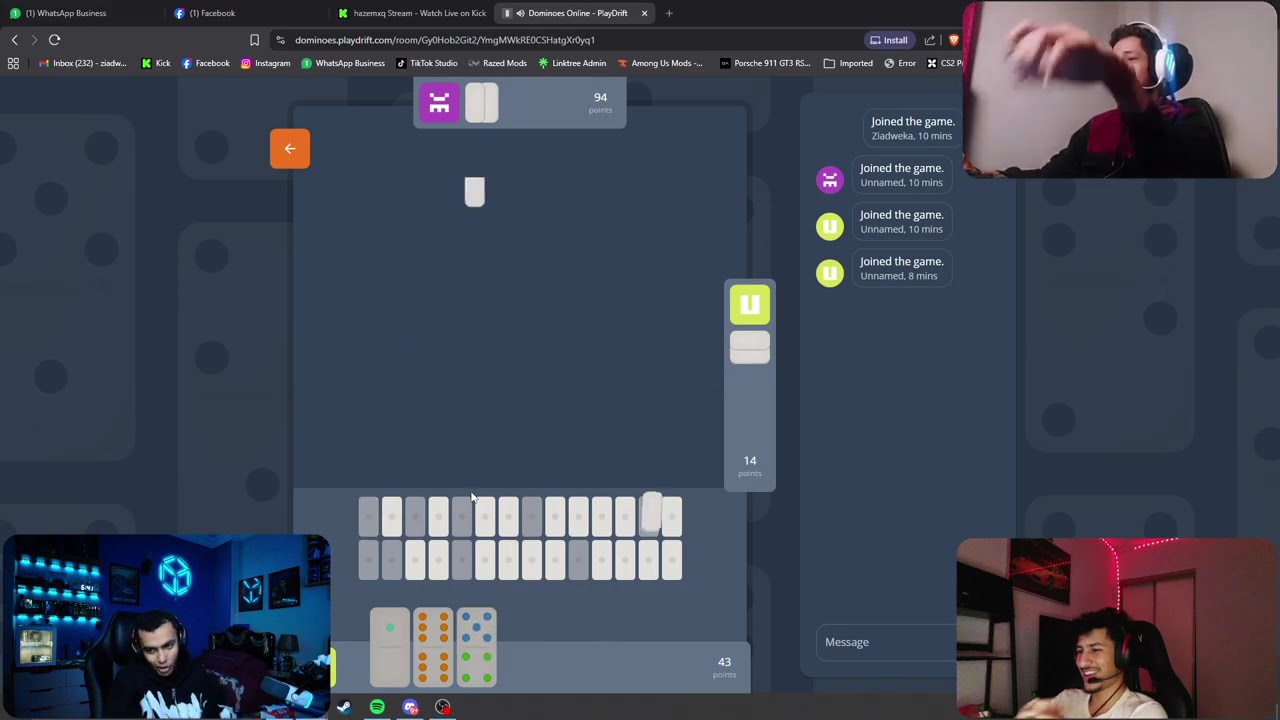The width and height of the screenshot is (1280, 720).
Task: Select the orange six-six domino tile
Action: coord(433,647)
